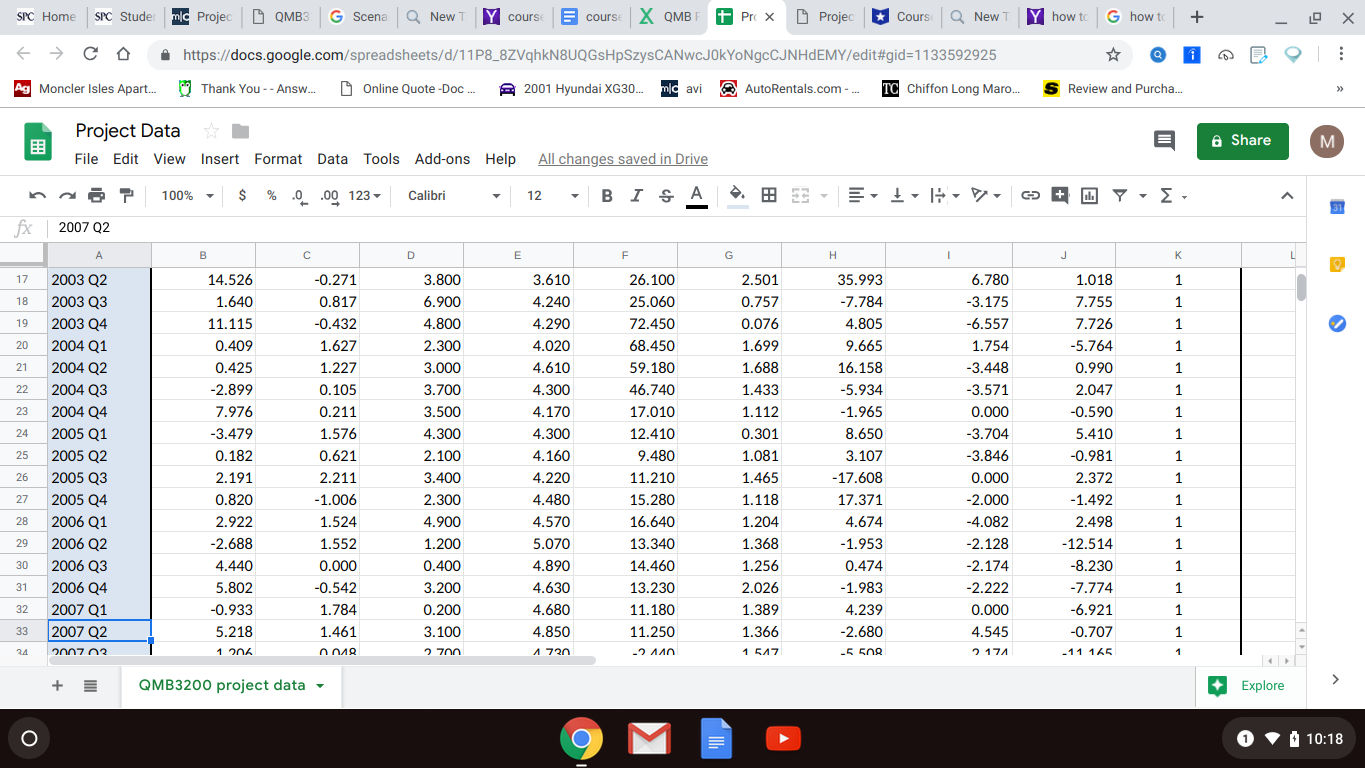Open the Tools menu

(x=381, y=159)
